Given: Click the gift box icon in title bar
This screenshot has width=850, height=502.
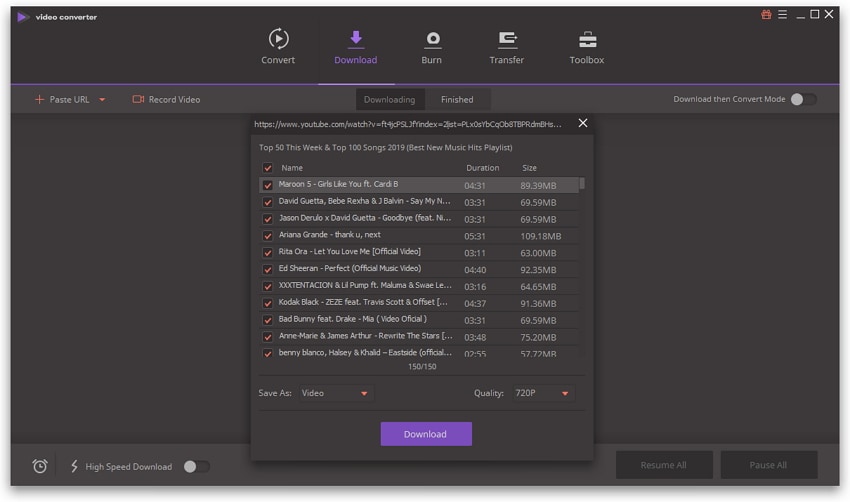Looking at the screenshot, I should click(765, 15).
